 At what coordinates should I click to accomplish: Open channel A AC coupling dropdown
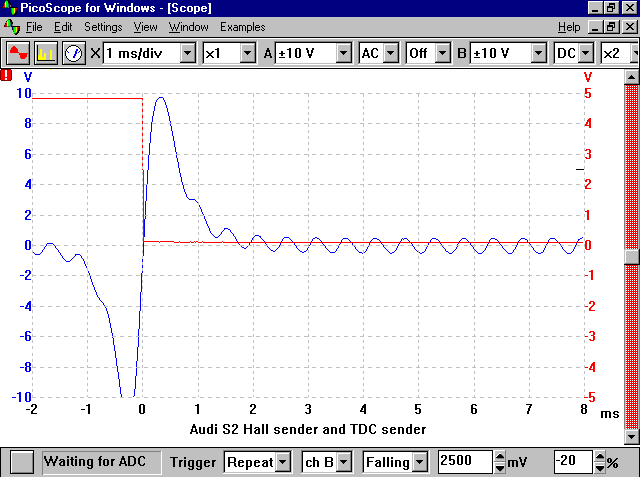[390, 53]
